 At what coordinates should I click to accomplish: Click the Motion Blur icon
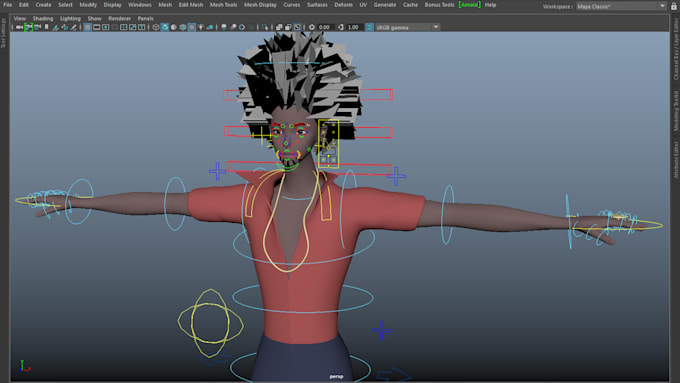233,27
